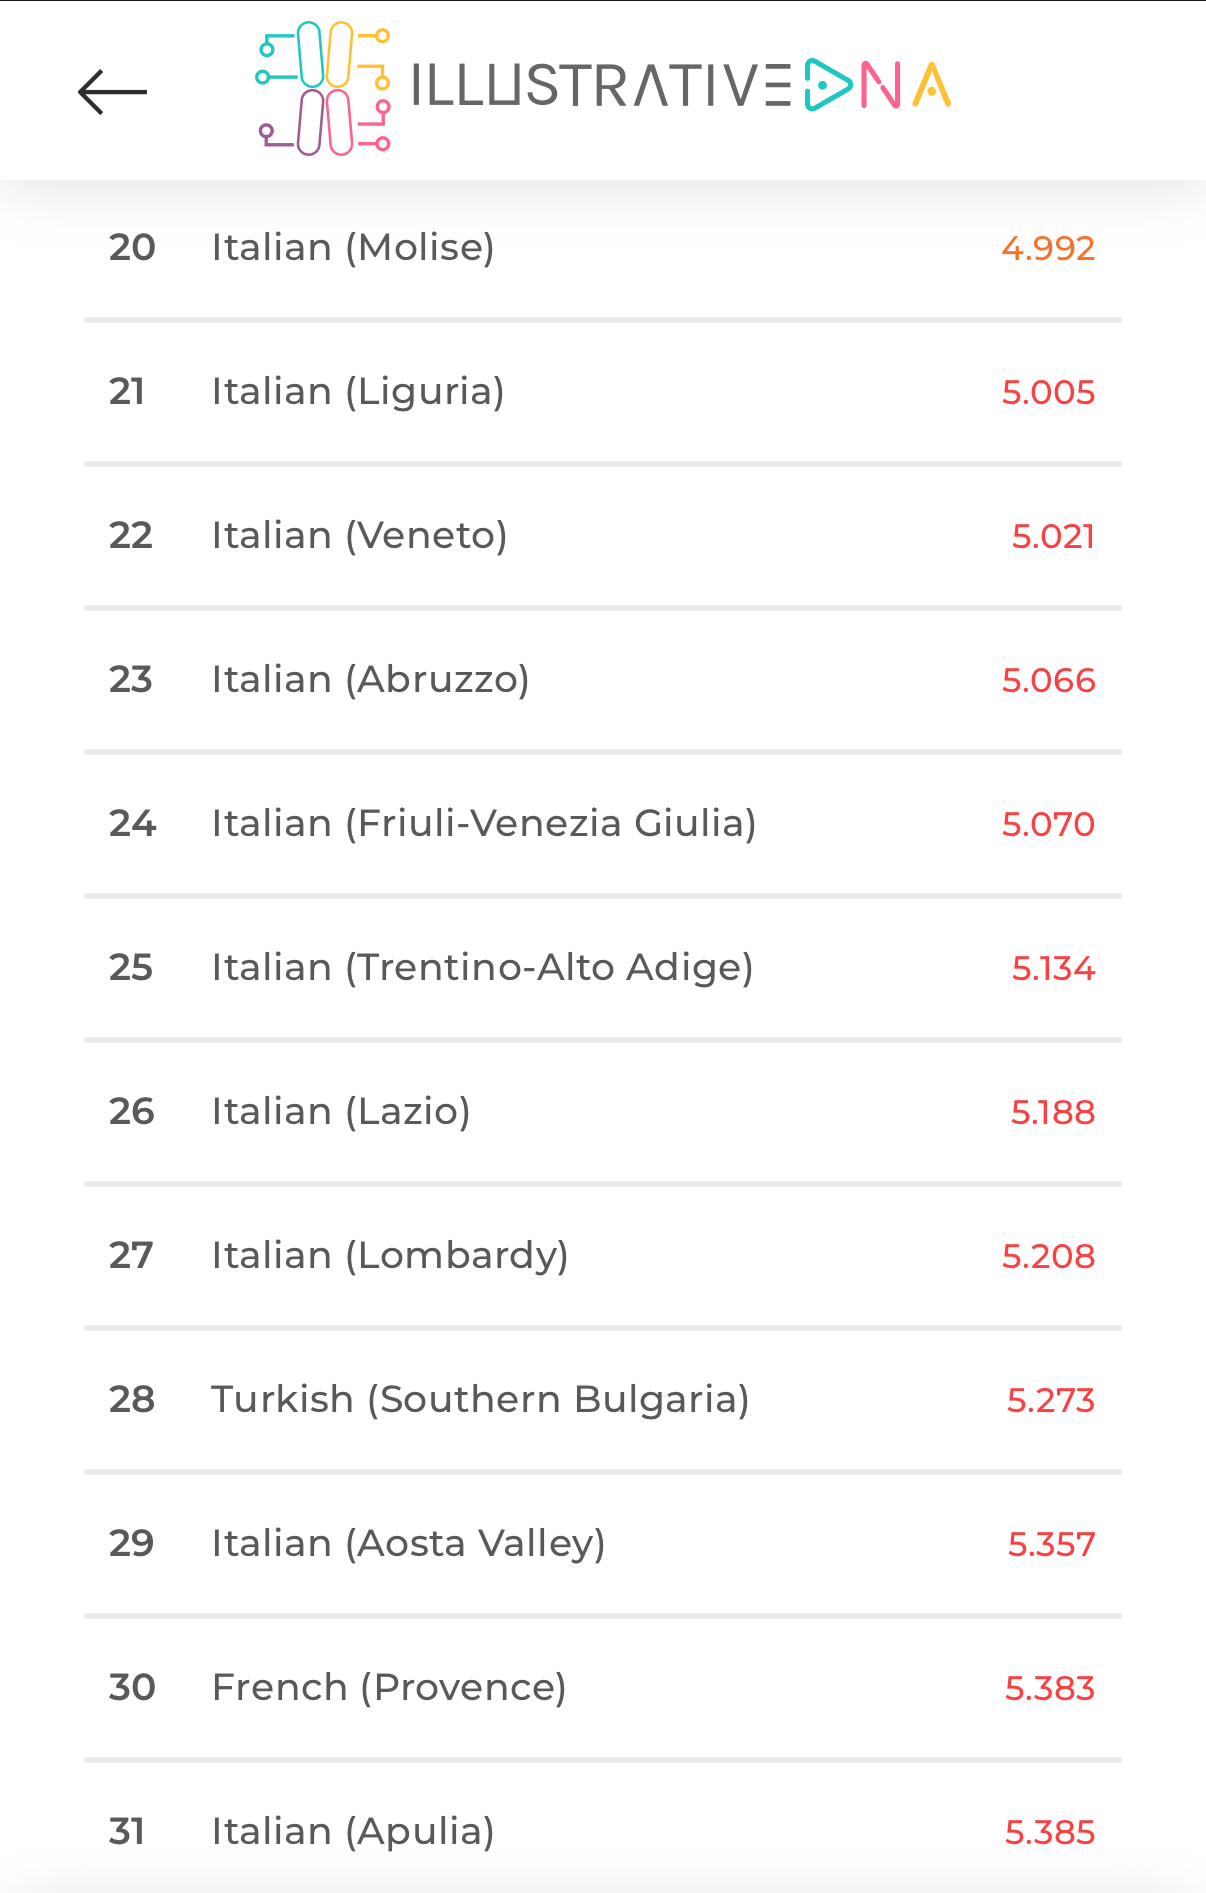This screenshot has width=1206, height=1893.
Task: Select the French (Provence) entry
Action: (603, 1687)
